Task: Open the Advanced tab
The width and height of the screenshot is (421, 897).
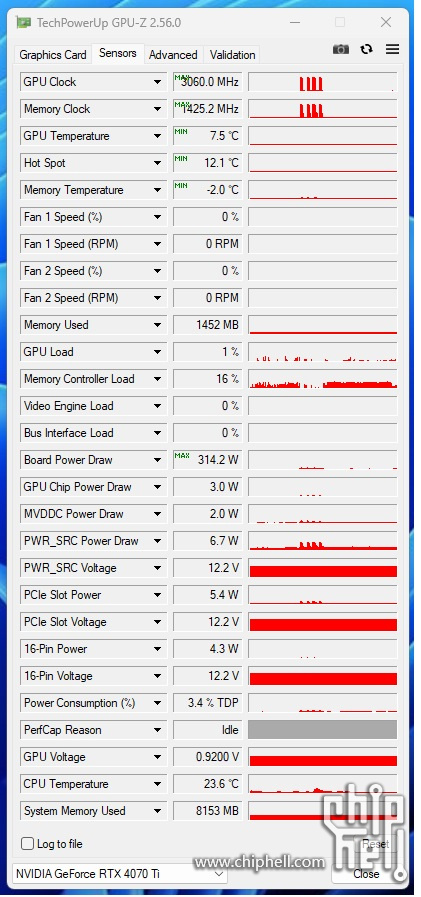Action: [x=173, y=55]
